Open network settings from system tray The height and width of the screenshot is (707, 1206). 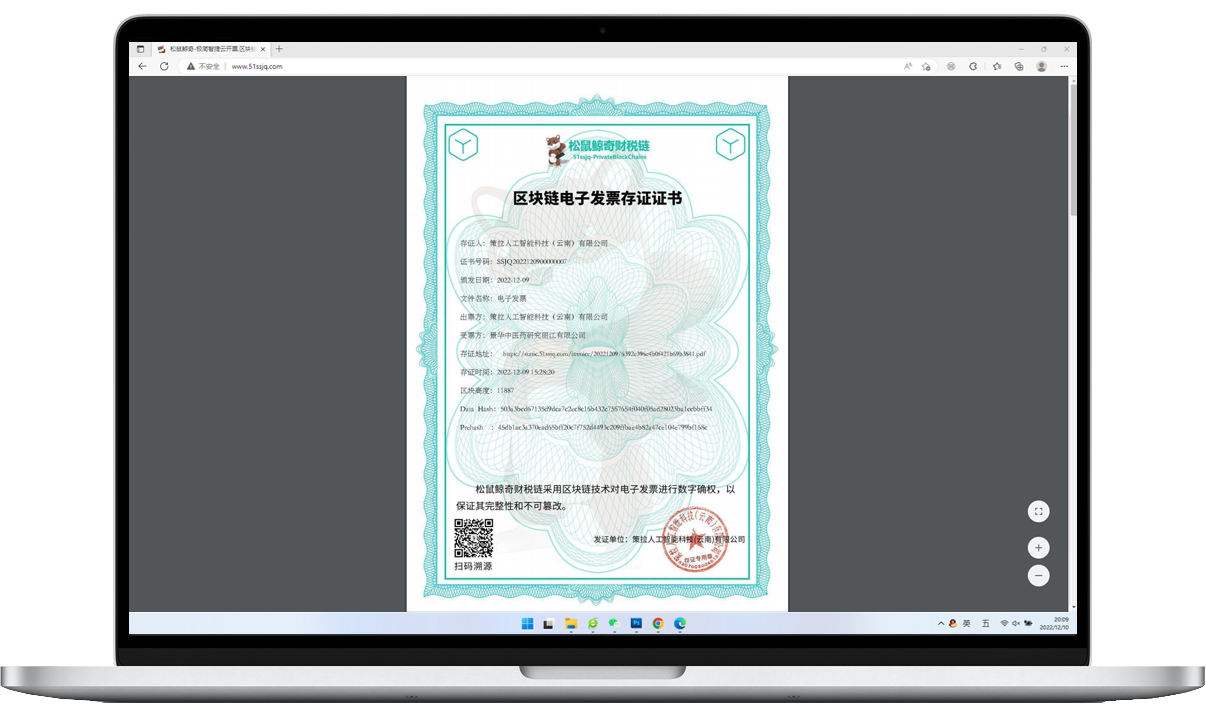[x=1004, y=624]
